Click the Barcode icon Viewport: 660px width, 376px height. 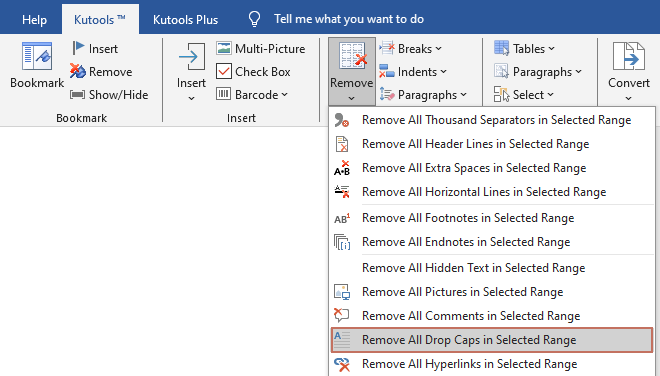(224, 94)
